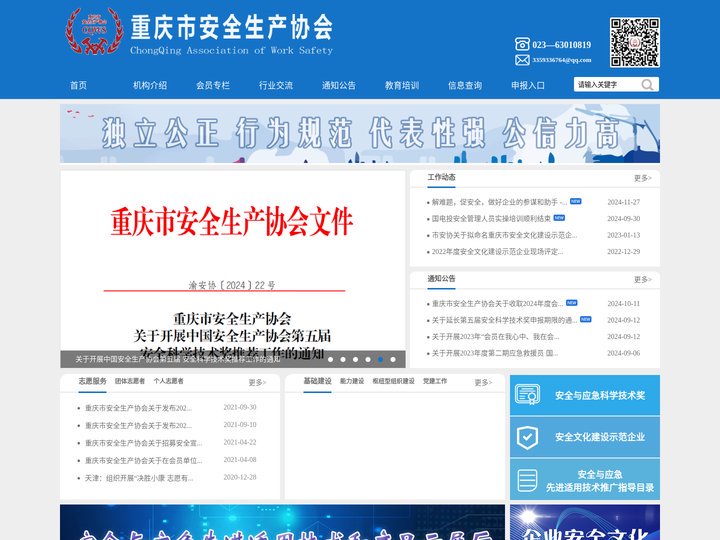Click the NEW badge beside 国电投 item
Screen dimensions: 720x540
559,218
